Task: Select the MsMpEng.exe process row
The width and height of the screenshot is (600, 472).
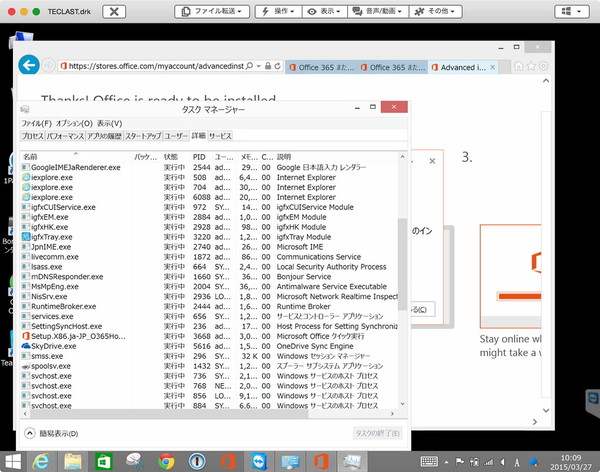Action: point(210,287)
